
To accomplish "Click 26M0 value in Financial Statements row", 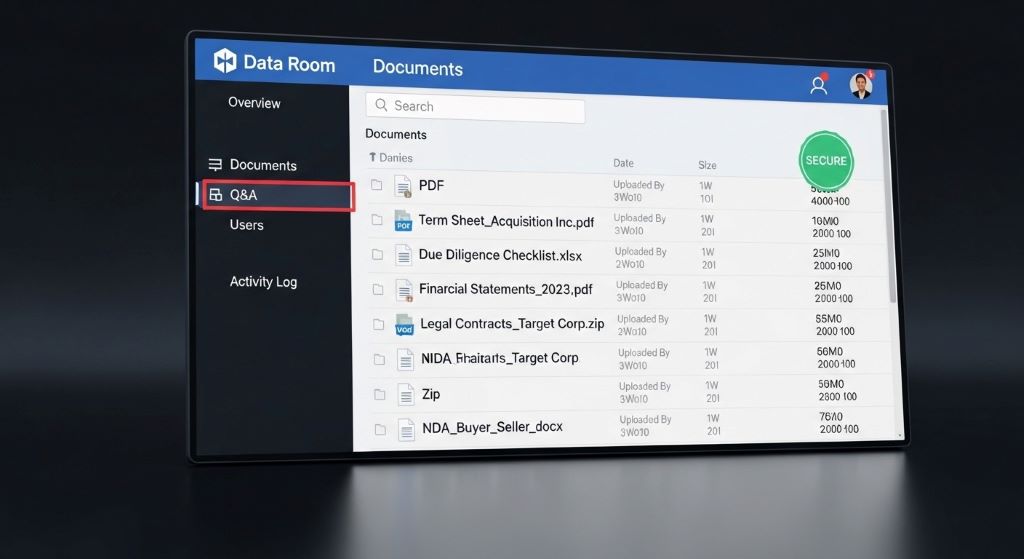I will tap(828, 285).
